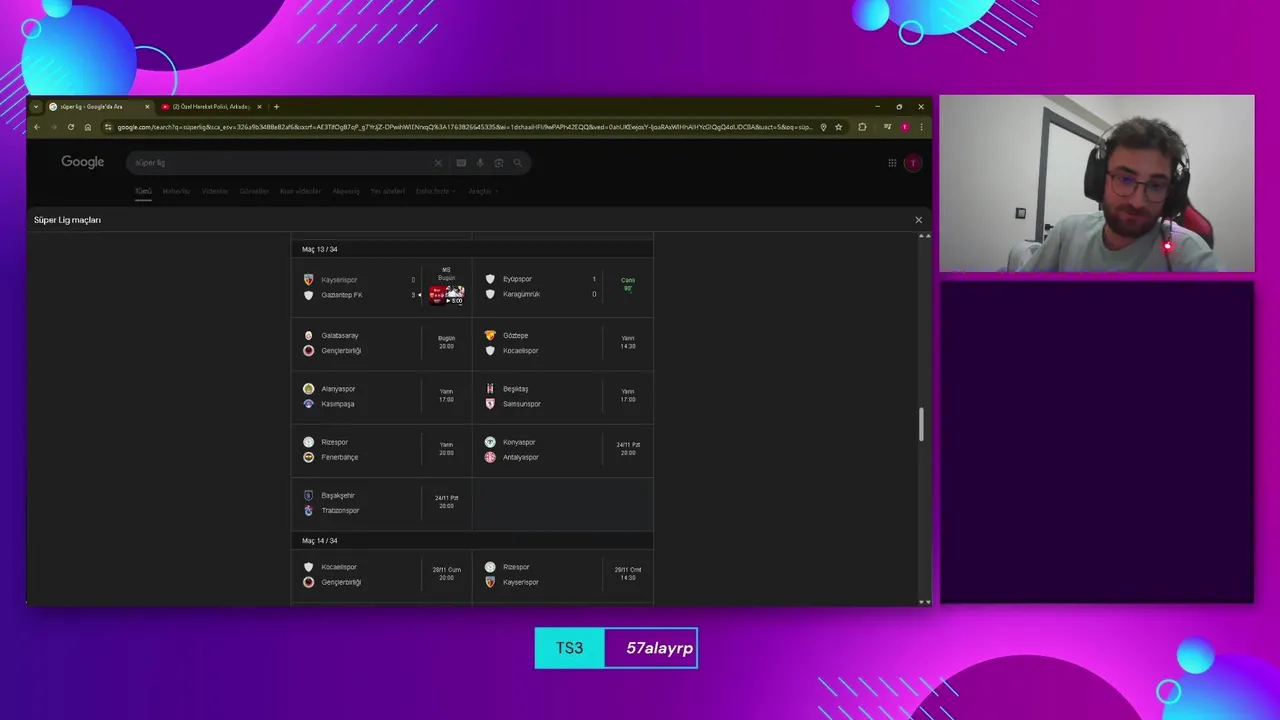The height and width of the screenshot is (720, 1280).
Task: Play the Kayserispor match highlights video thumbnail
Action: 446,295
